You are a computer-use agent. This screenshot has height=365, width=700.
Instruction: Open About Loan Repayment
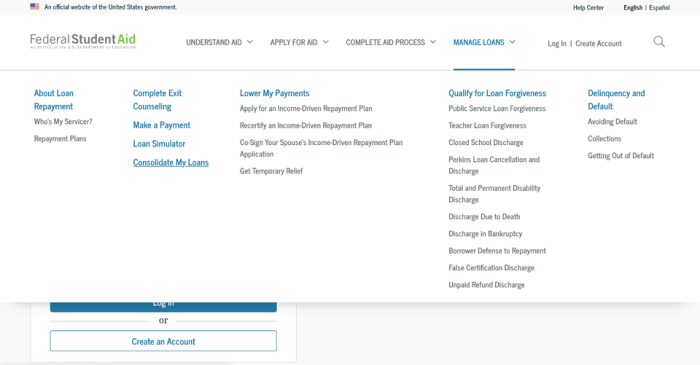tap(54, 100)
